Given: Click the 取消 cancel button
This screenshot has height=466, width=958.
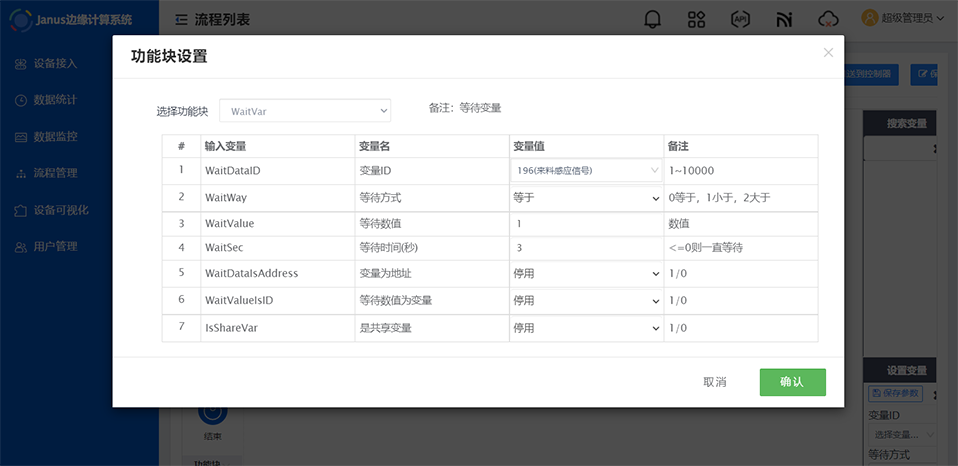Looking at the screenshot, I should point(715,382).
